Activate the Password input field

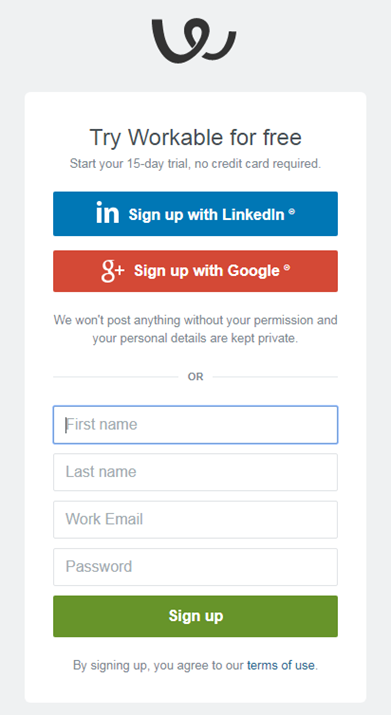[195, 567]
